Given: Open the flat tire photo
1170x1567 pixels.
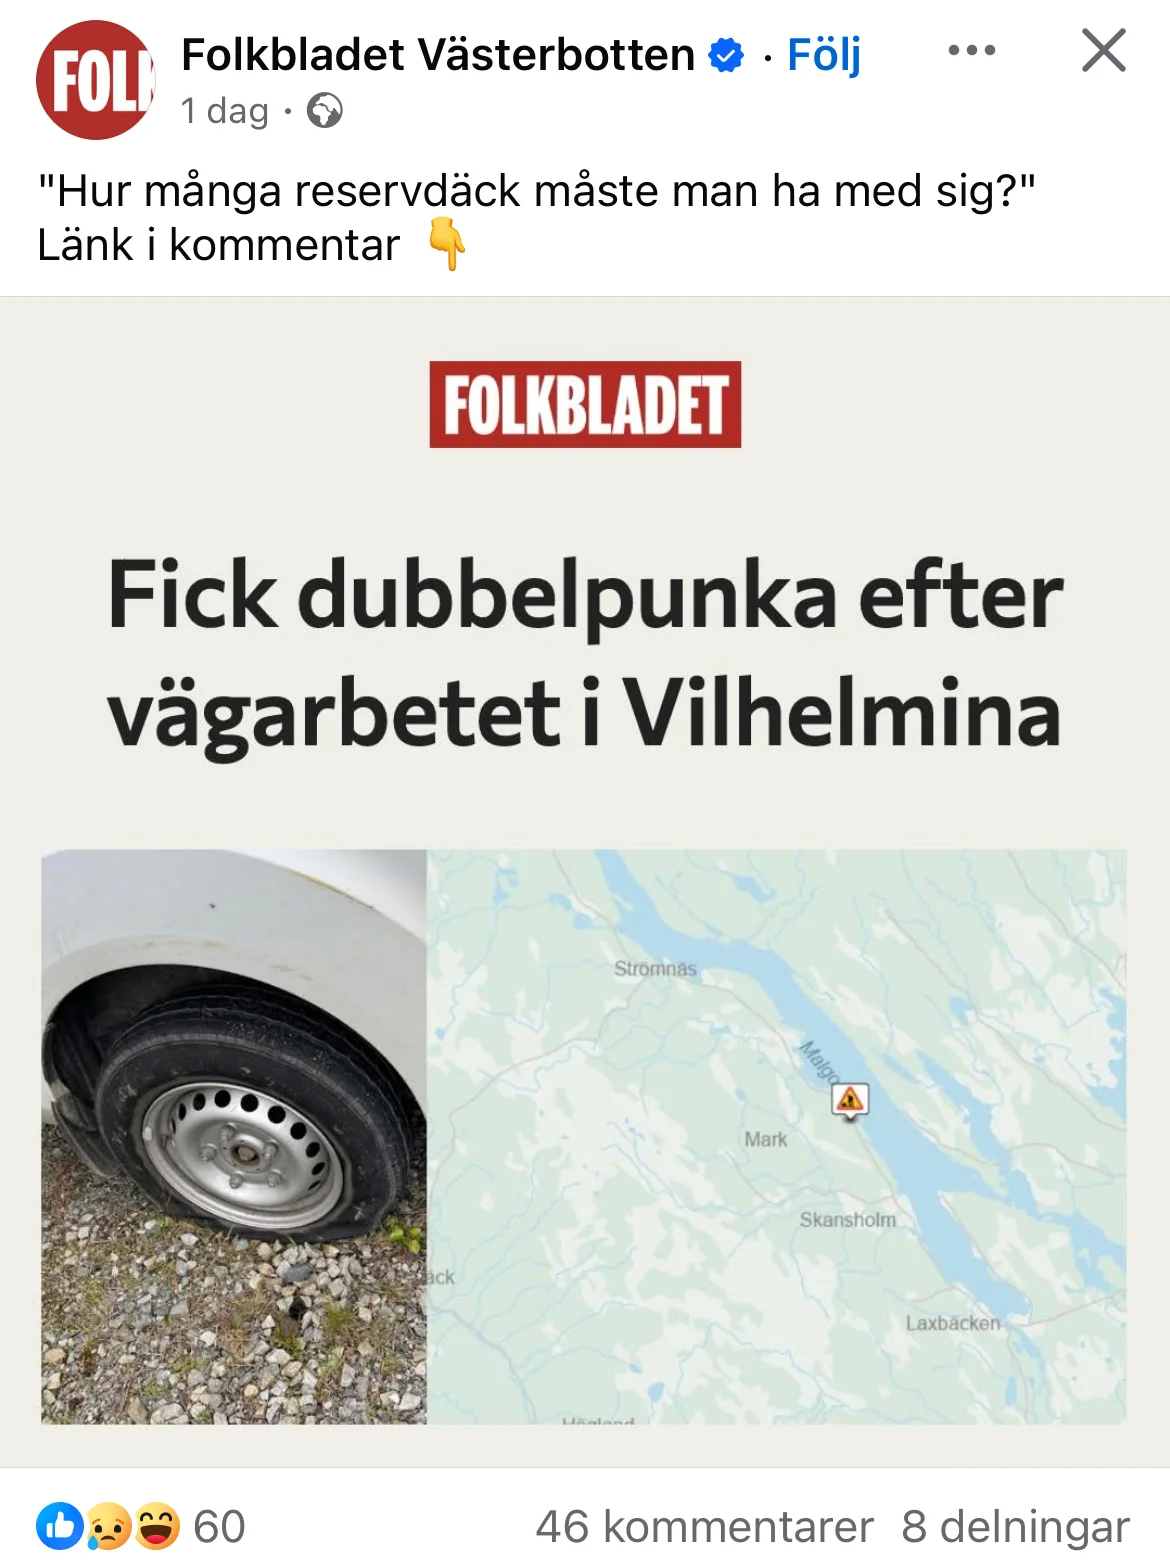Looking at the screenshot, I should (x=234, y=1137).
